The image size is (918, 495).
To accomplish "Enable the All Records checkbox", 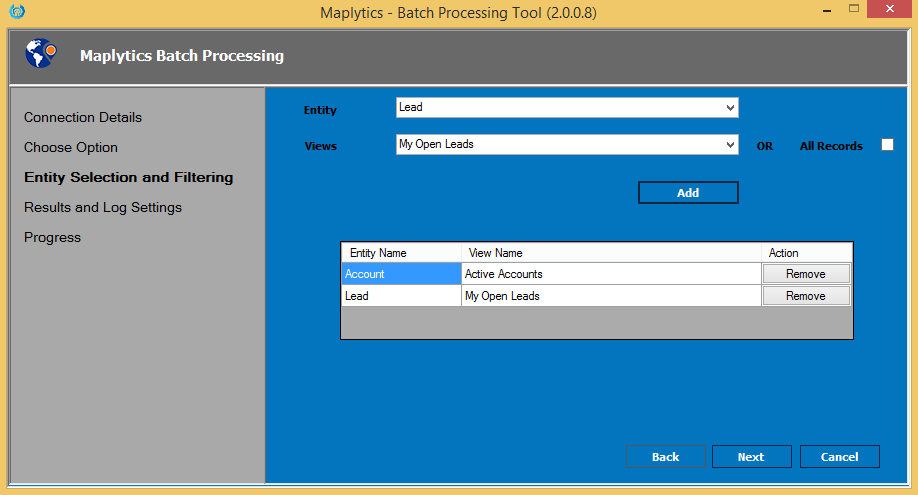I will click(886, 145).
